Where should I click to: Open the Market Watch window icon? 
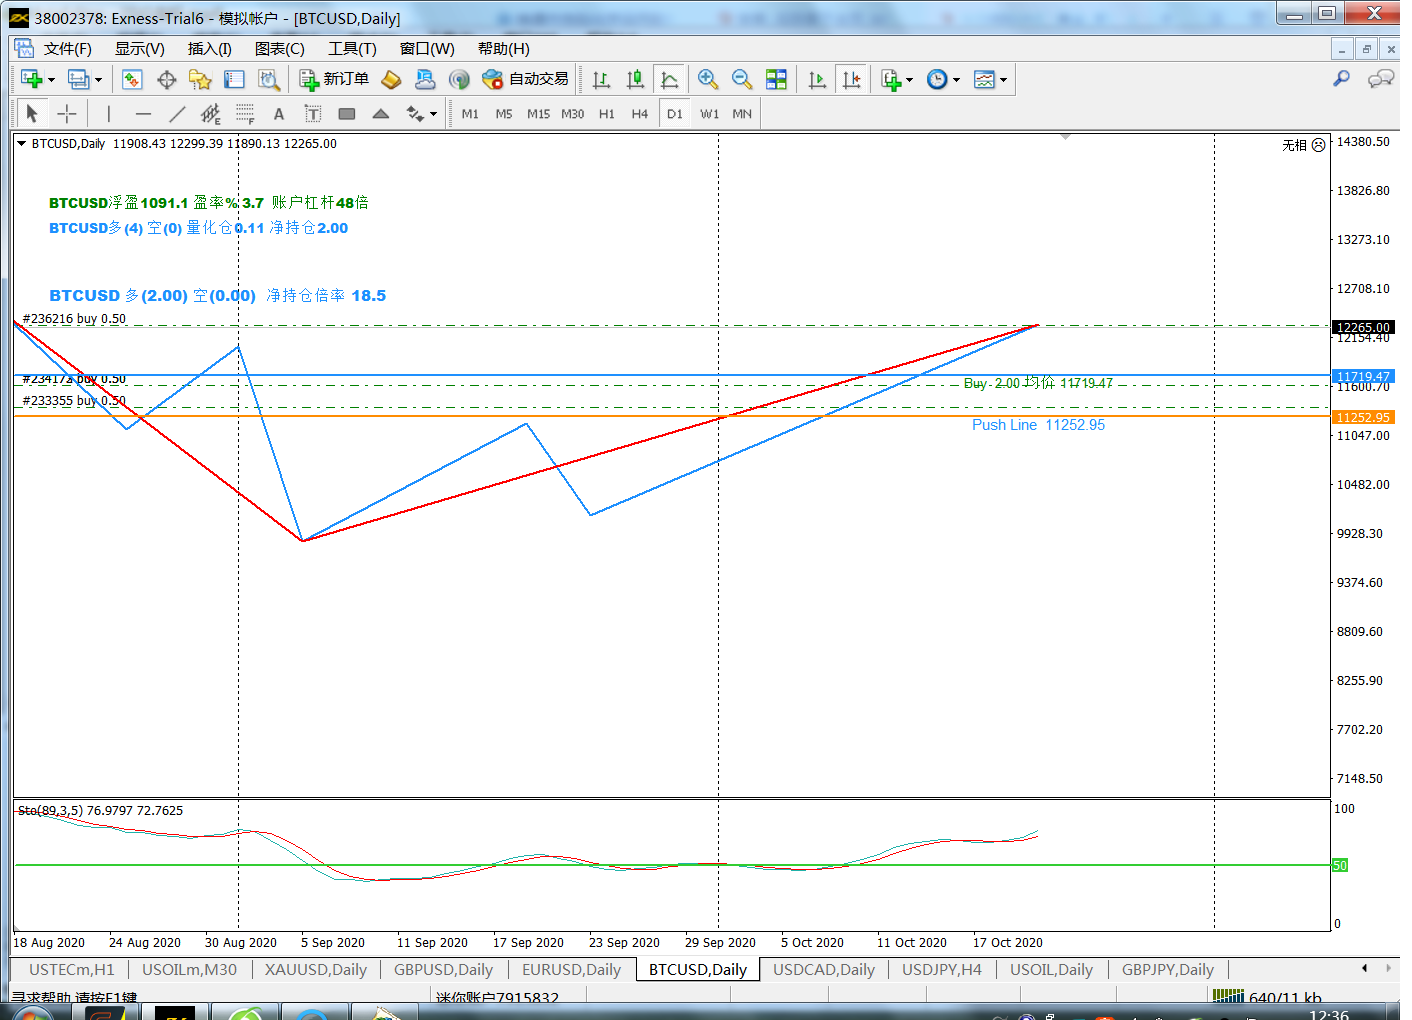point(132,79)
